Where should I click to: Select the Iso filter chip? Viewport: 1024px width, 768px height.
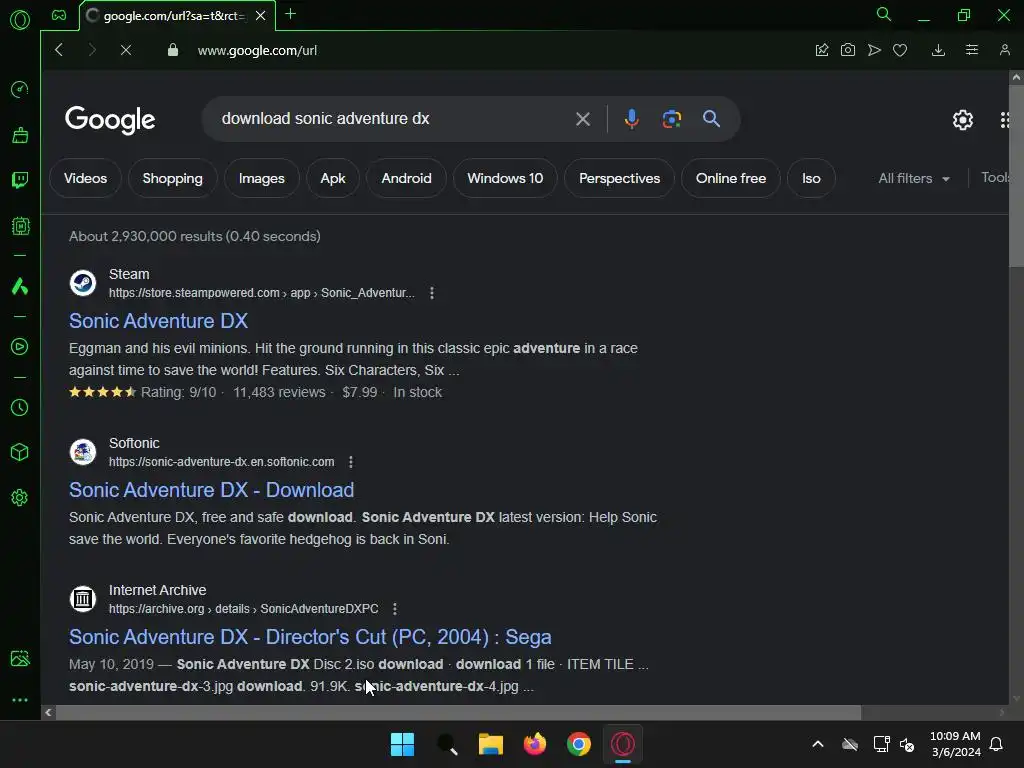811,178
